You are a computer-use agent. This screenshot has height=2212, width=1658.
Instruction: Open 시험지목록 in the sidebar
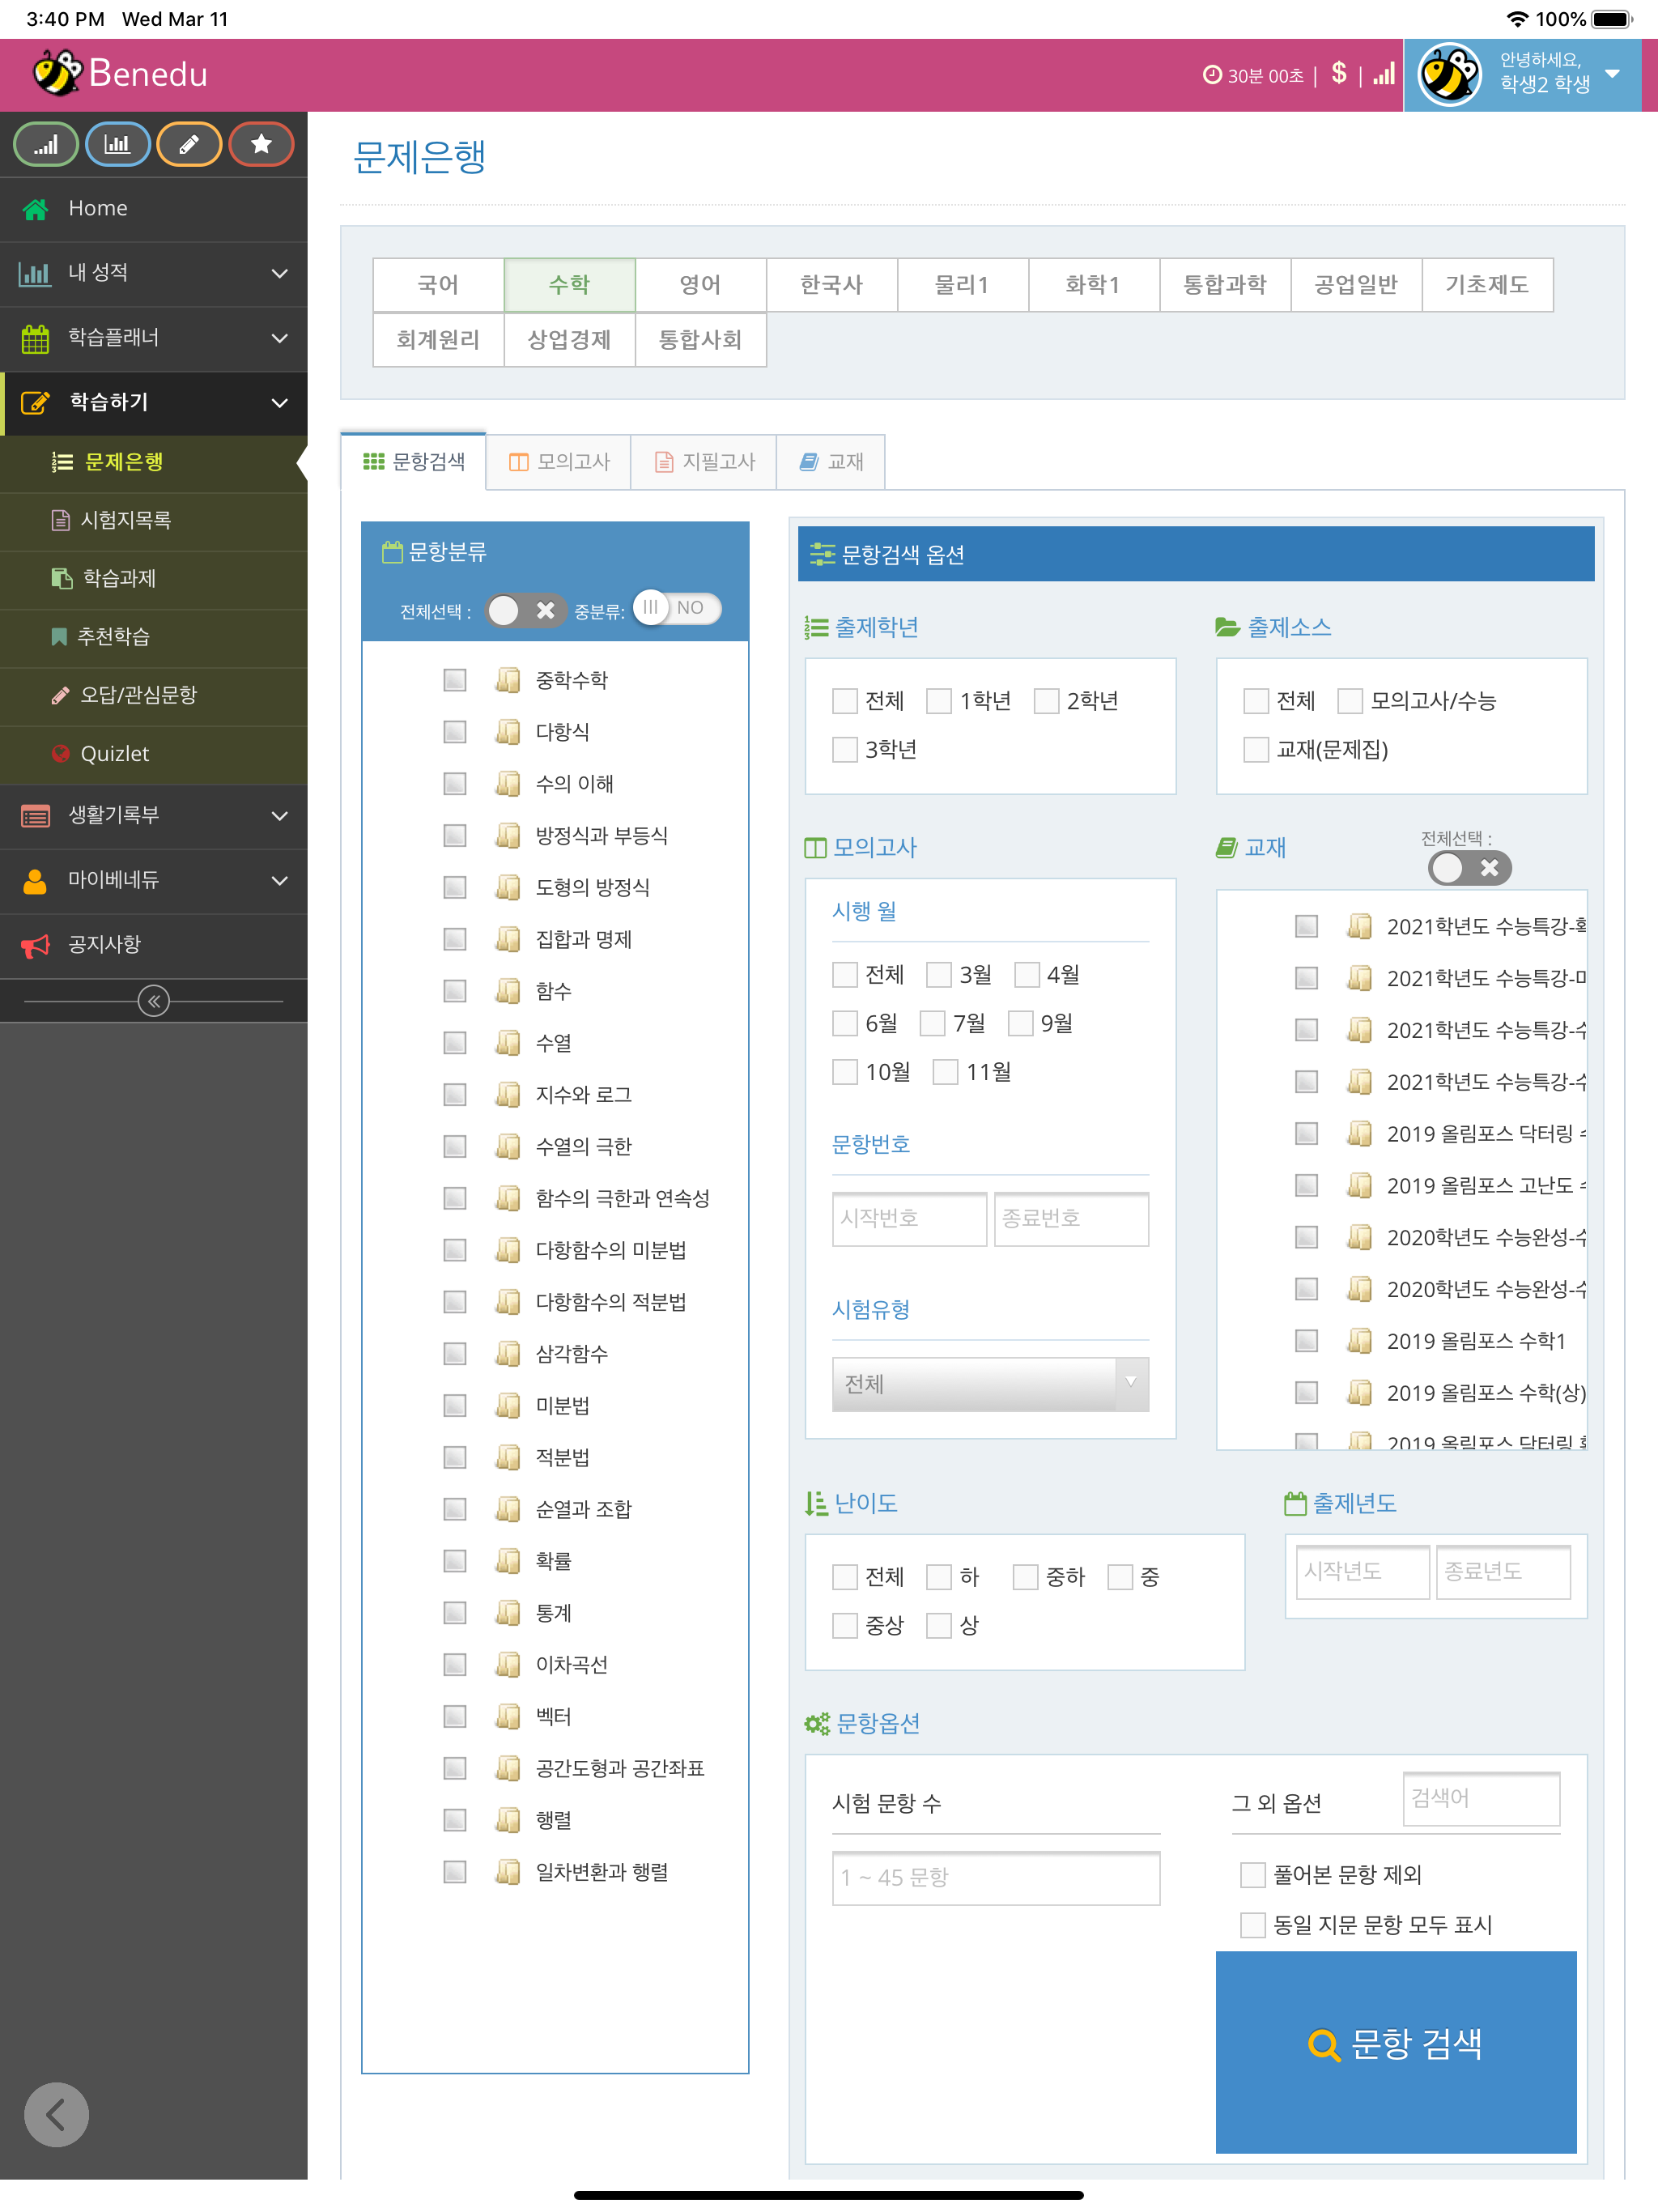point(154,520)
